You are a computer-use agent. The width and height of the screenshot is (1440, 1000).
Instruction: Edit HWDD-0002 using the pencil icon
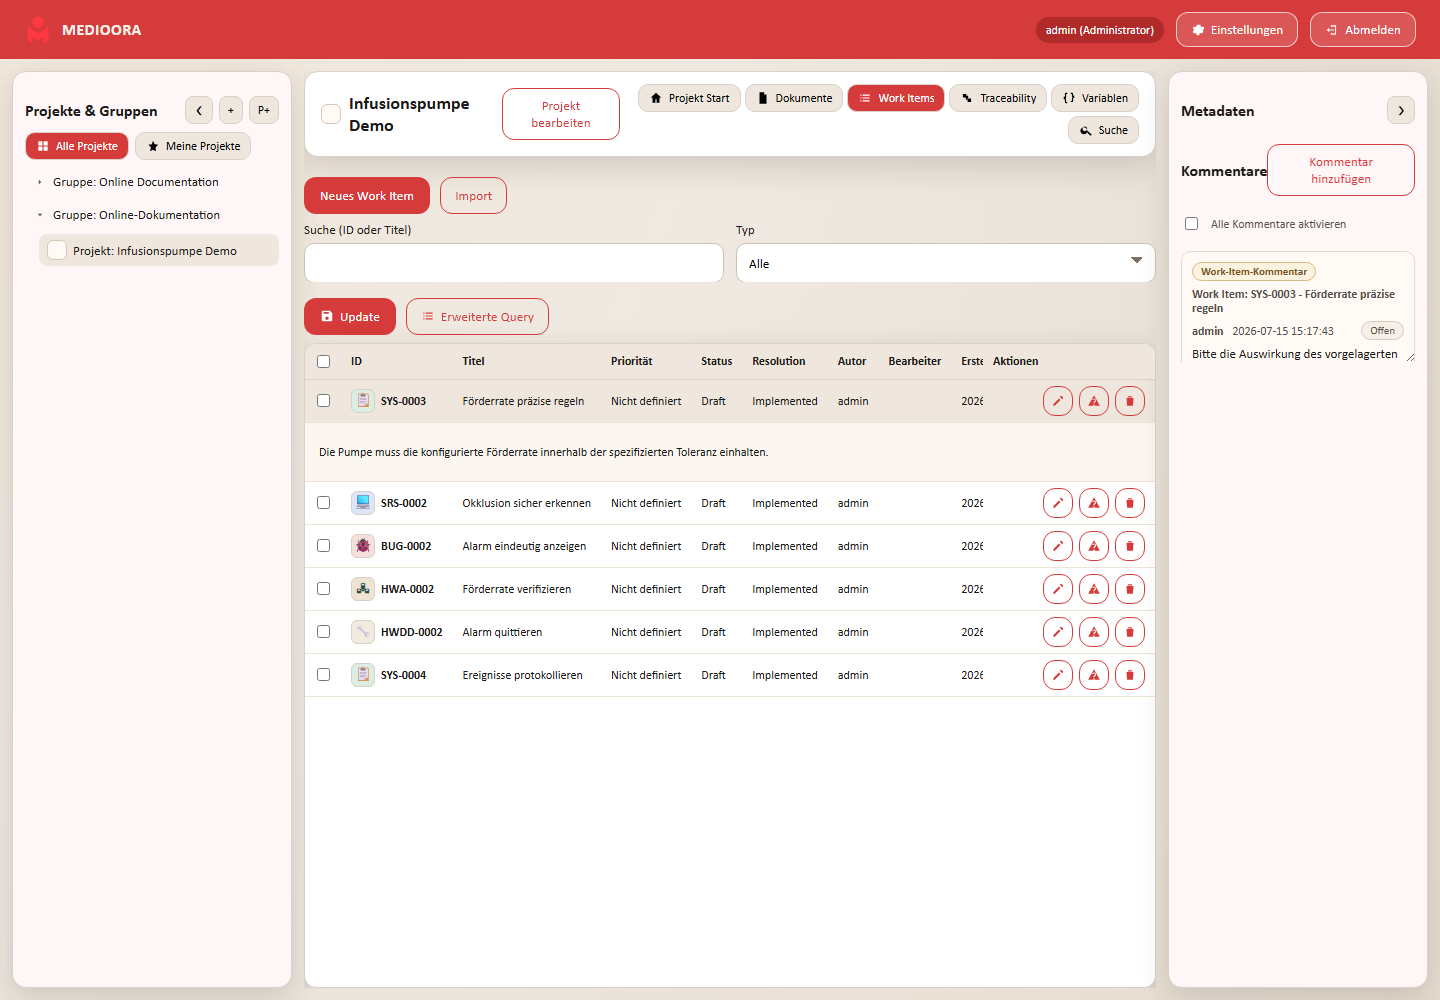(1058, 632)
